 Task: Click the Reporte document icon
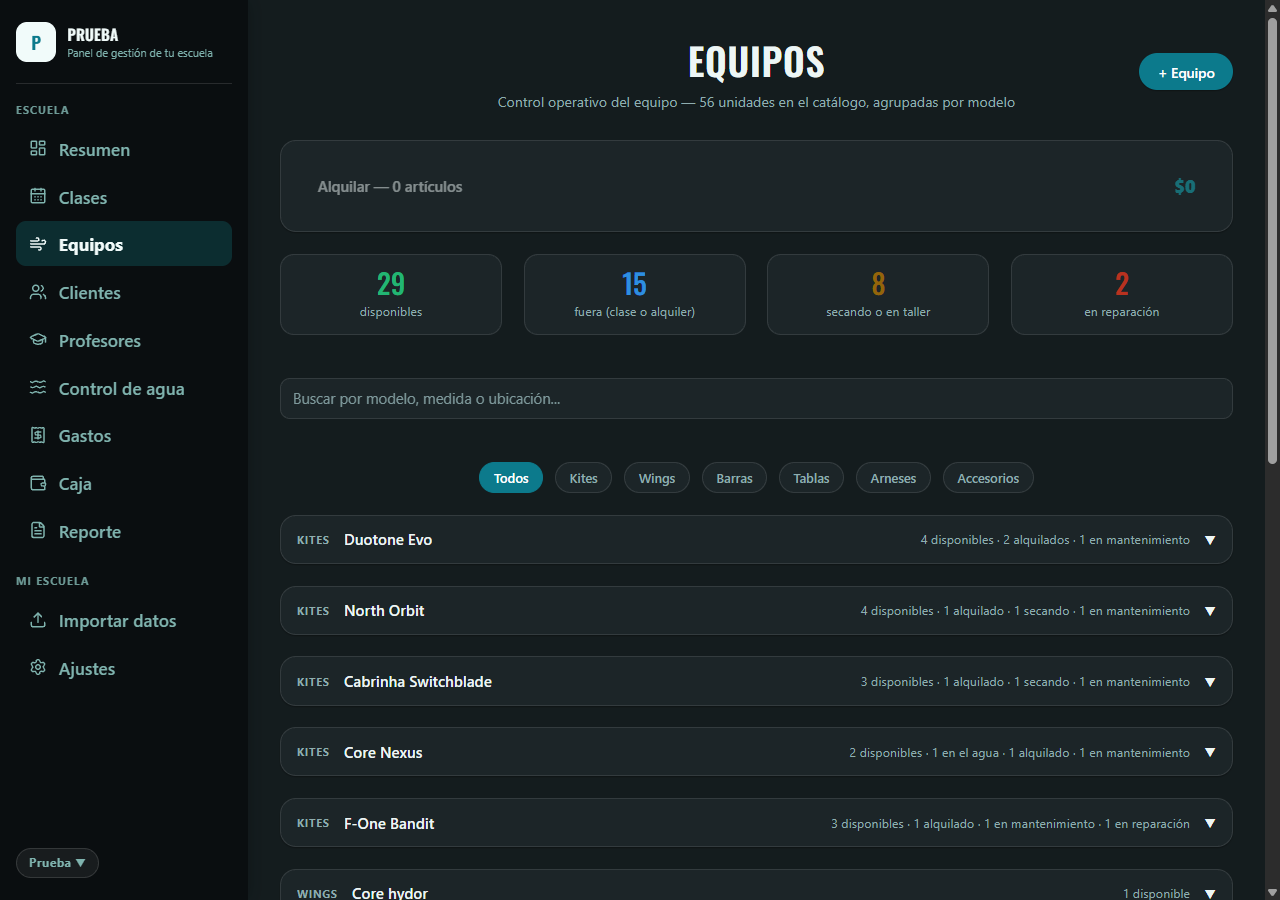38,531
